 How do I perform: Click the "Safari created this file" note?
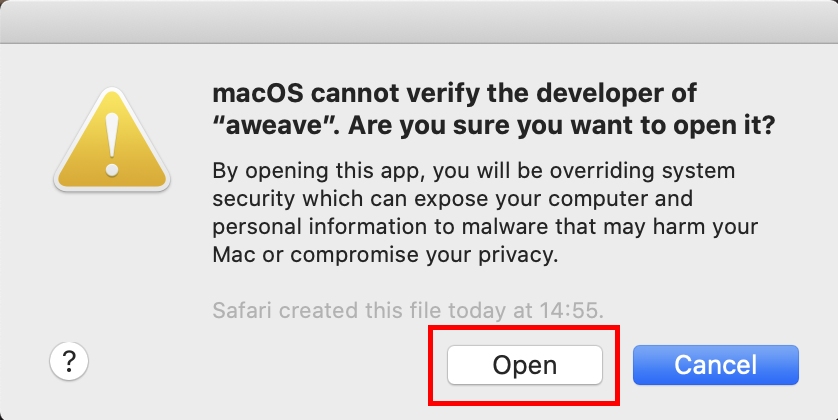(408, 310)
